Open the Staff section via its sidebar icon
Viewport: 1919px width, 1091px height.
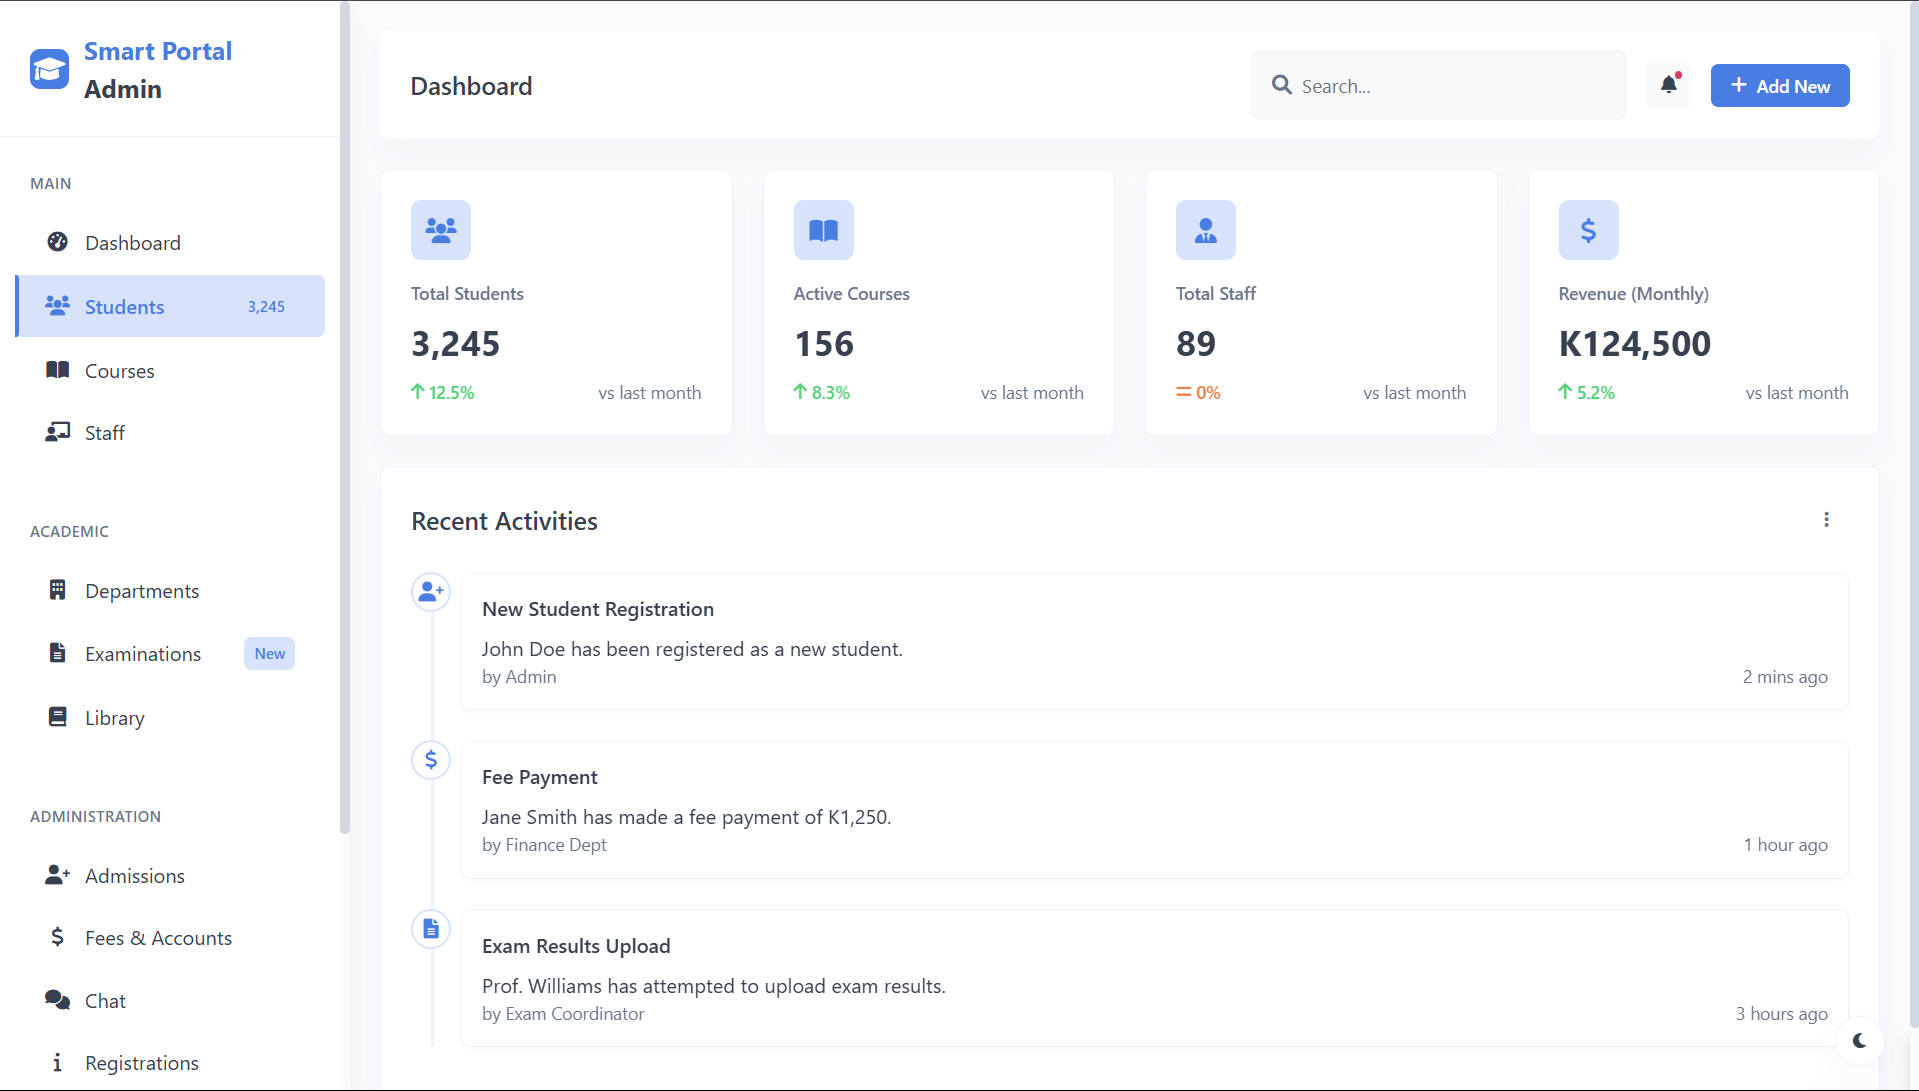pos(57,432)
